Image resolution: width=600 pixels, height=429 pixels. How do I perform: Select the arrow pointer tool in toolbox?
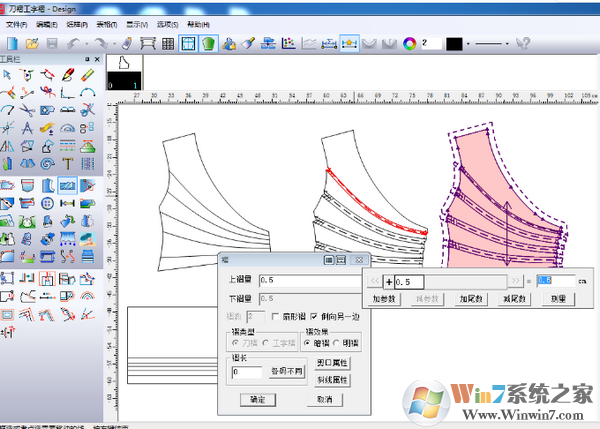point(8,75)
